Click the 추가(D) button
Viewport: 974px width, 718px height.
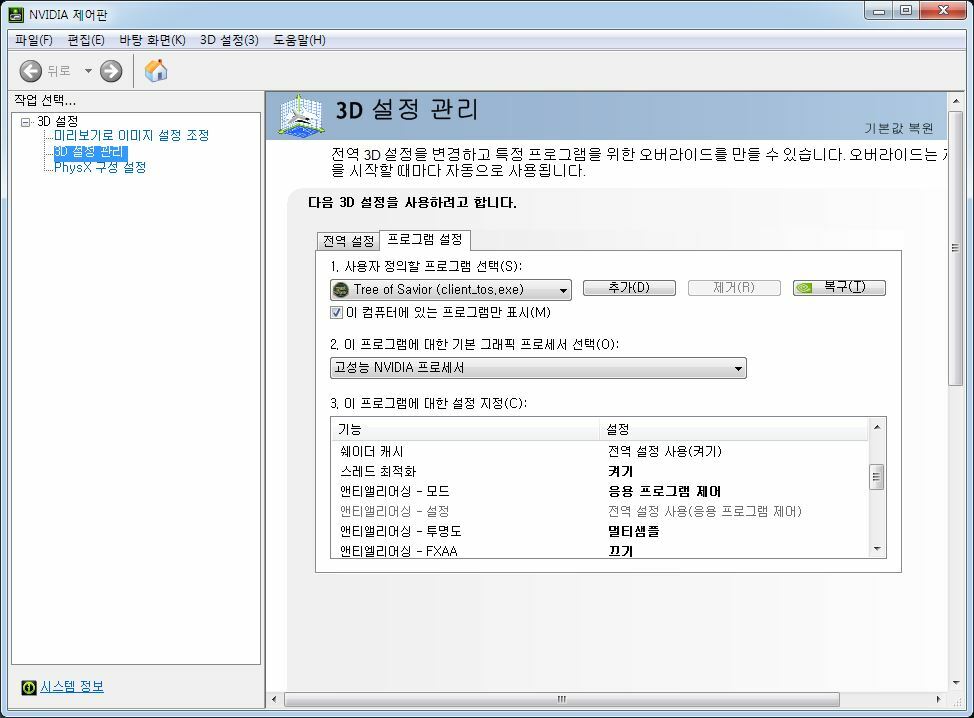point(629,288)
